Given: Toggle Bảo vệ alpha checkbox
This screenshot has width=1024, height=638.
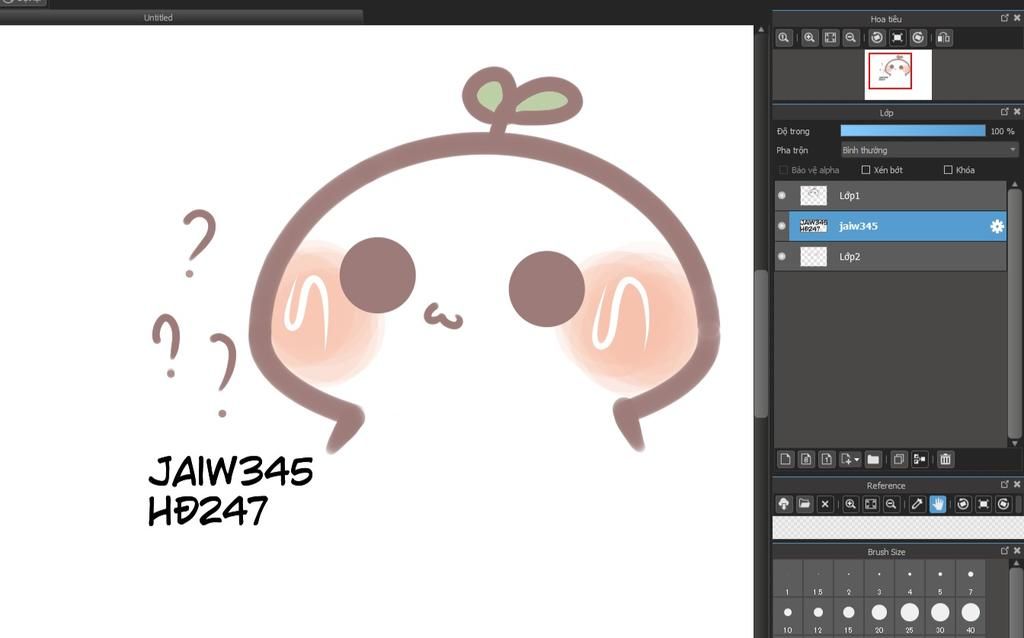Looking at the screenshot, I should click(x=784, y=170).
